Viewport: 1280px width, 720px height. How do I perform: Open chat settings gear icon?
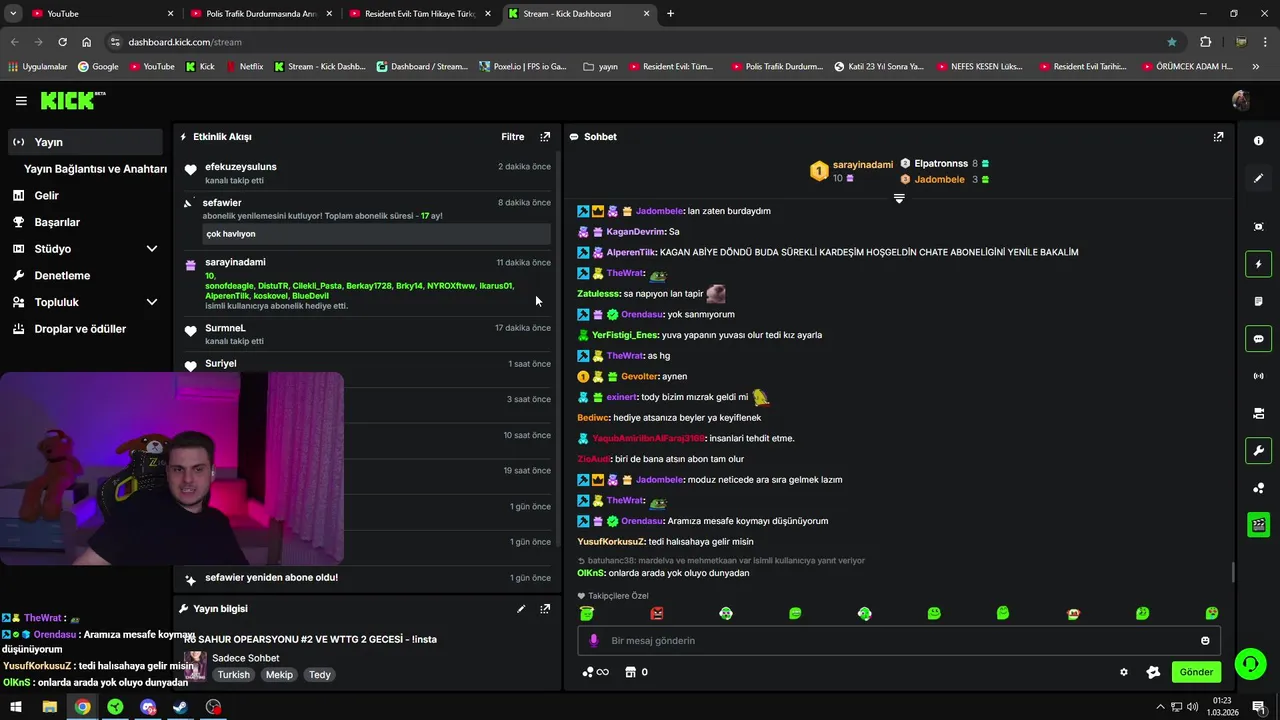point(1124,672)
